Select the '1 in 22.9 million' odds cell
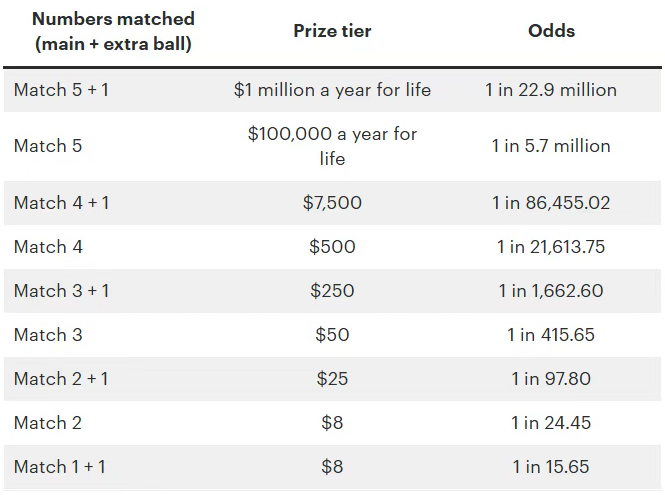The image size is (665, 495). [x=551, y=90]
